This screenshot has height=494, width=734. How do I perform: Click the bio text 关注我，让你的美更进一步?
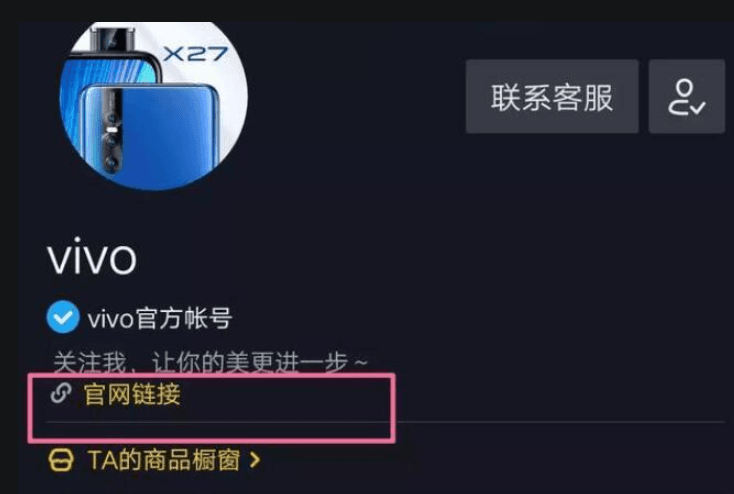[x=210, y=362]
